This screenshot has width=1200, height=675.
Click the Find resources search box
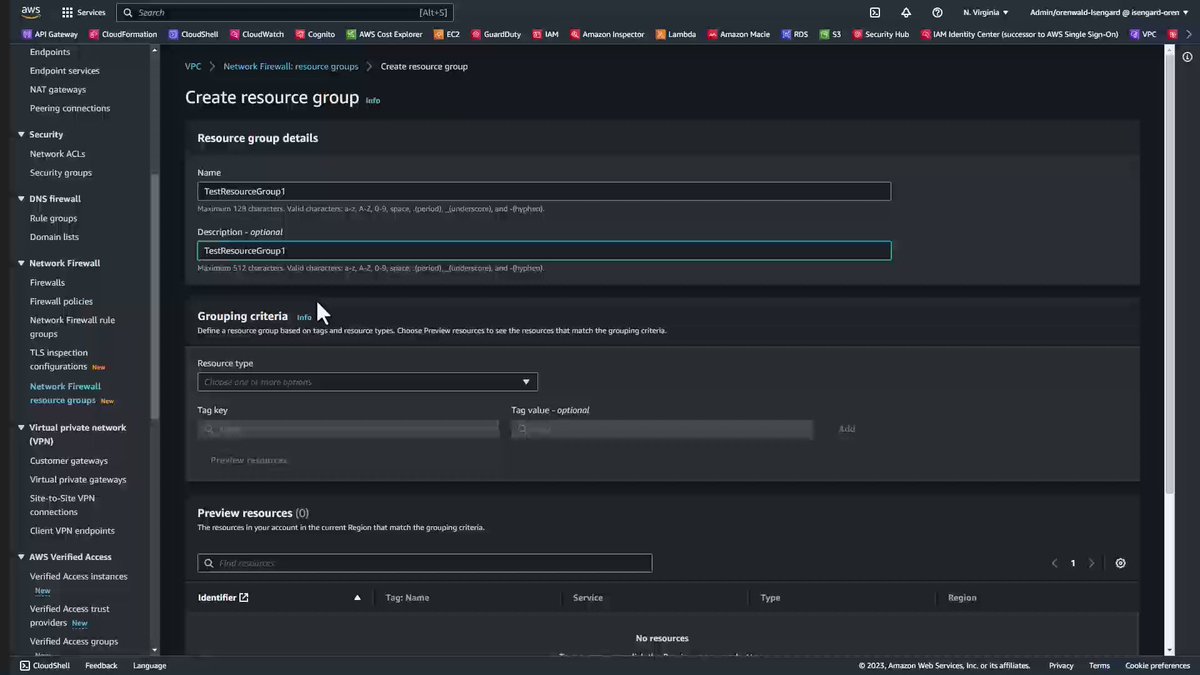click(x=425, y=563)
